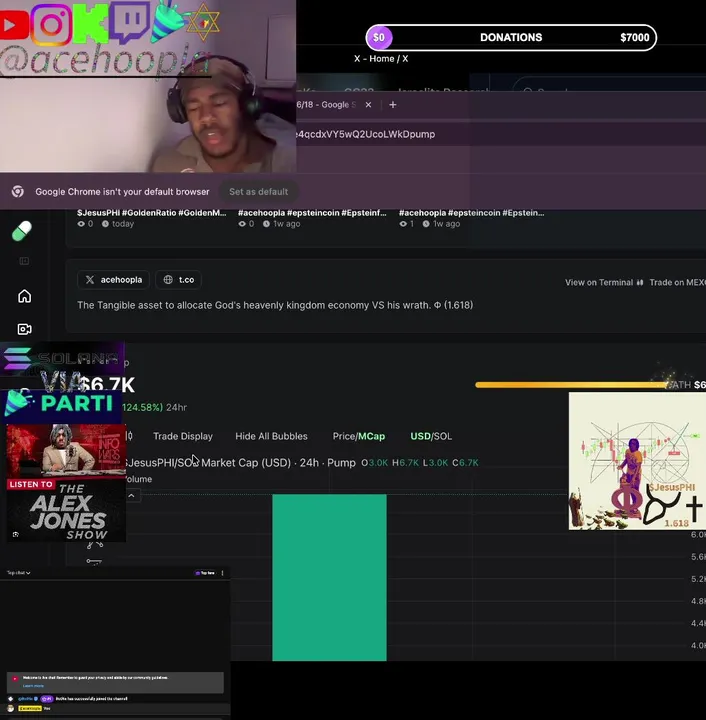Click the X logo on the acehoopla chip
Viewport: 706px width, 720px height.
[90, 280]
